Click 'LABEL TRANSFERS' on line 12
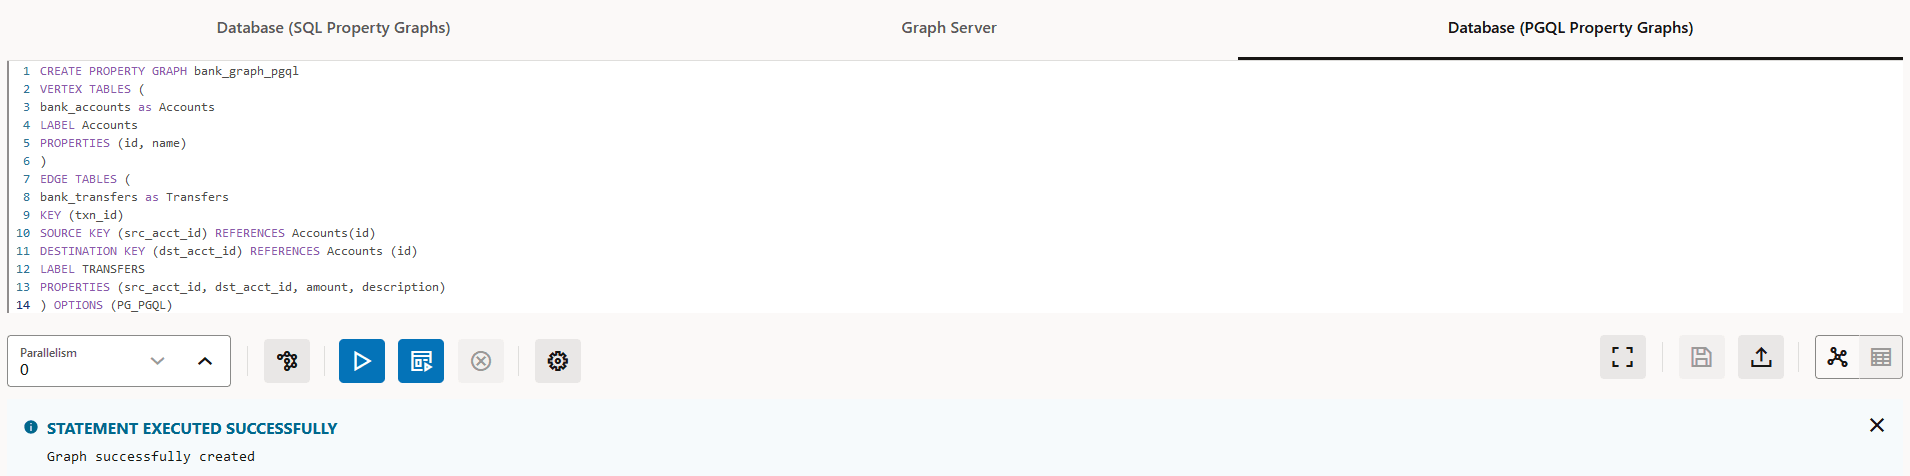 point(92,269)
